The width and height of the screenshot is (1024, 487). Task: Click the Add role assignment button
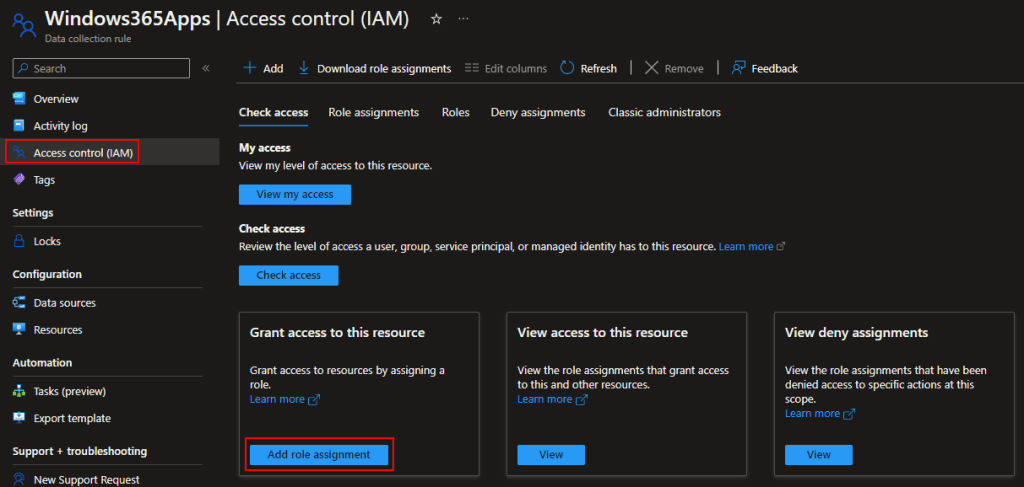319,454
